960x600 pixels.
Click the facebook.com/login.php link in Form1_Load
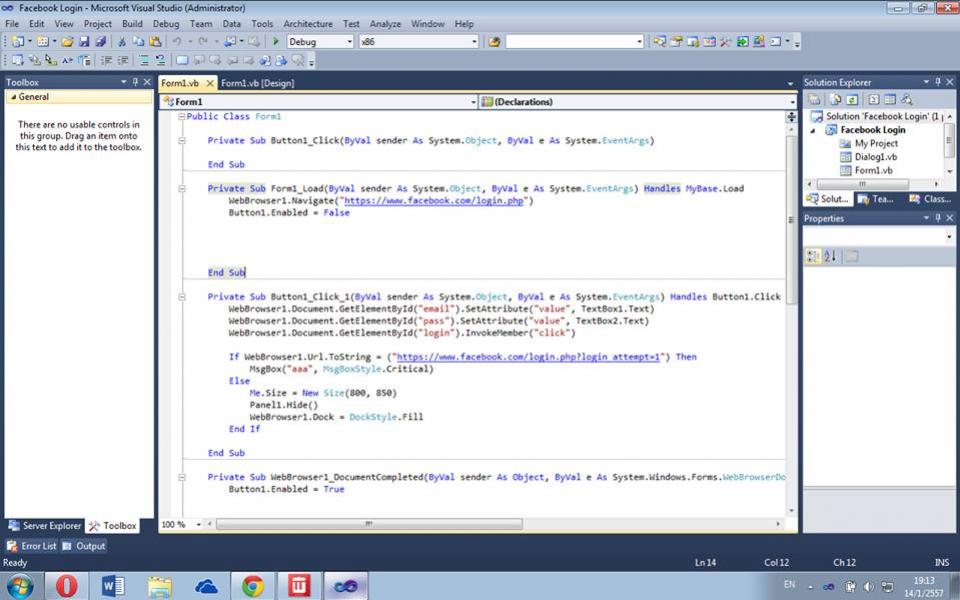[433, 201]
